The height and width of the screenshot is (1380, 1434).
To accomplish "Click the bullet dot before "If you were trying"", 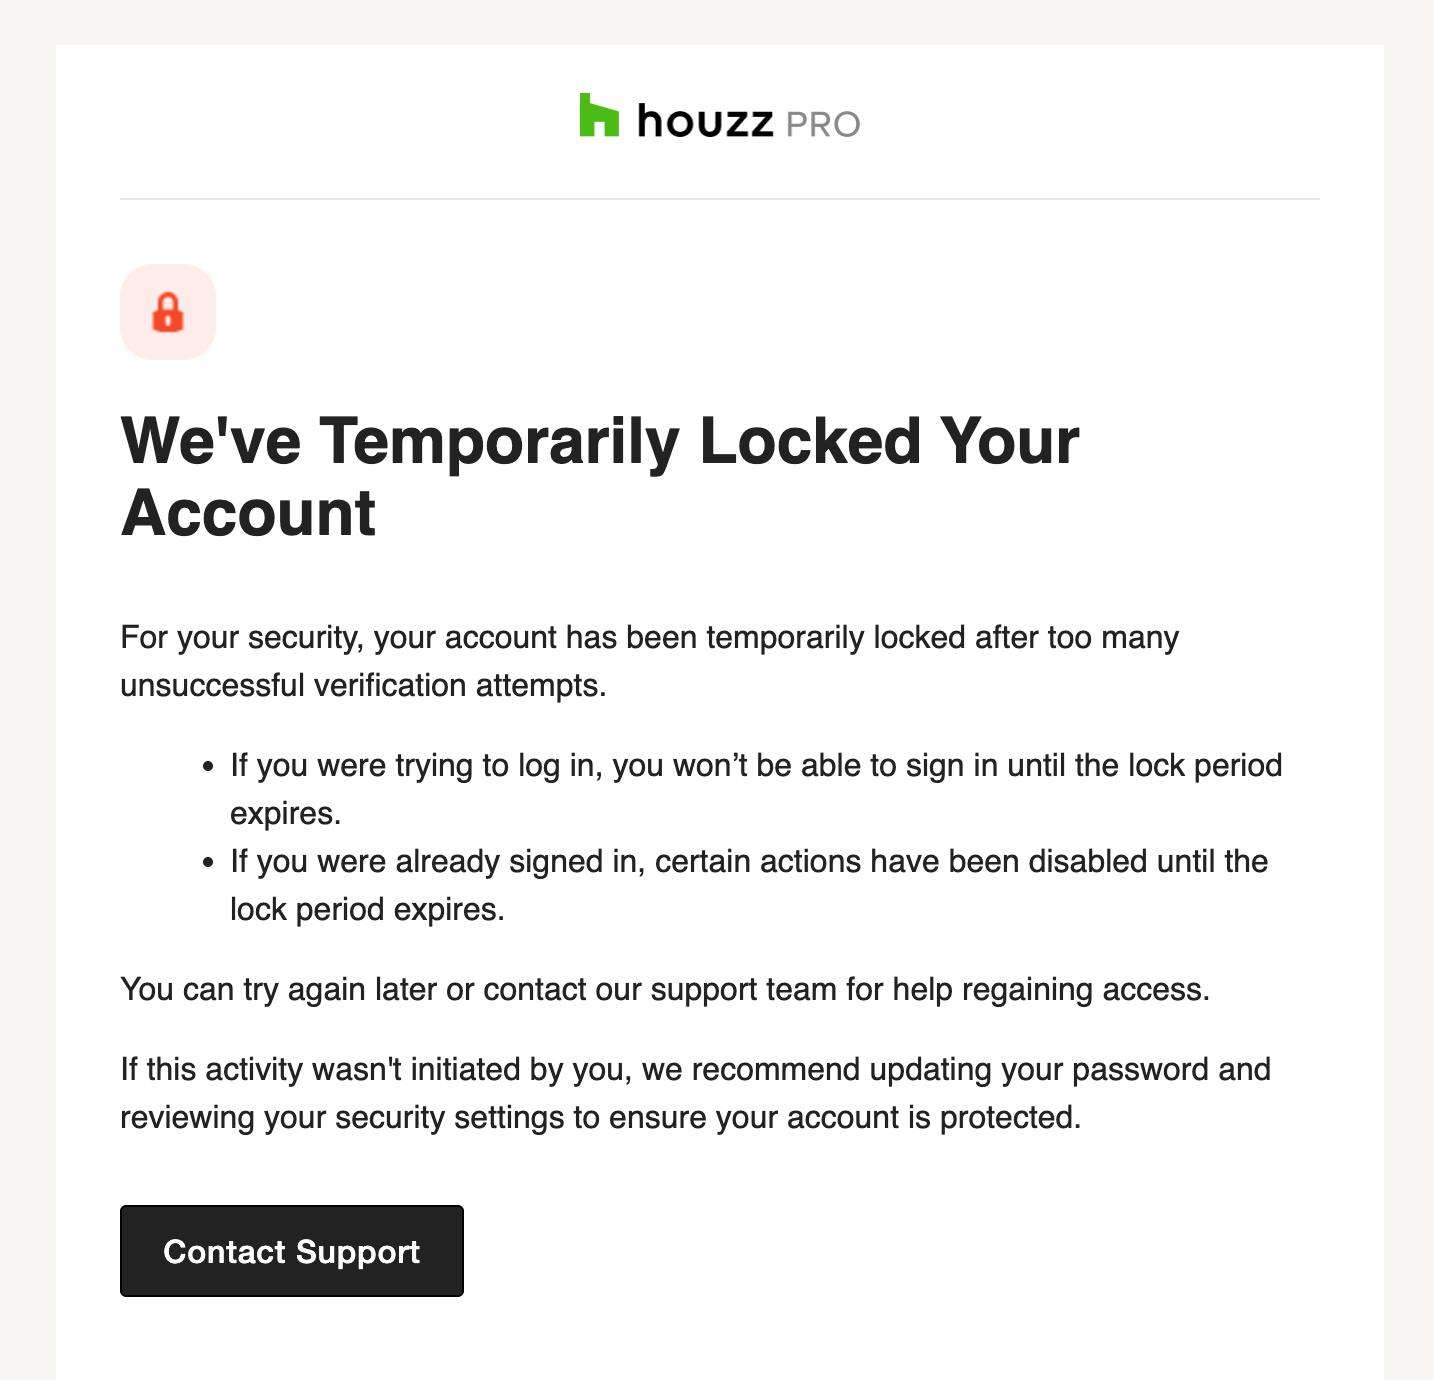I will [208, 767].
